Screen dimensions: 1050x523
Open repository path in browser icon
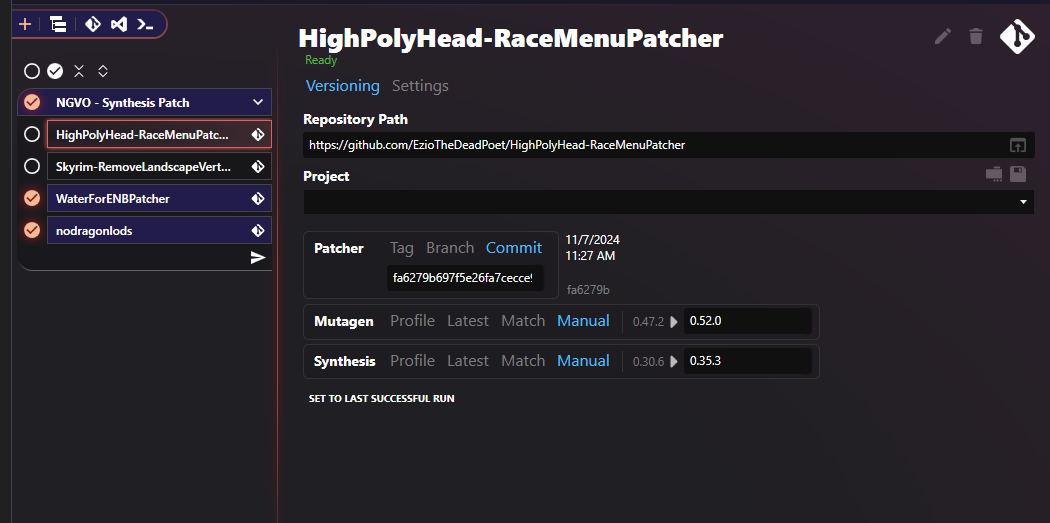pyautogui.click(x=1018, y=145)
